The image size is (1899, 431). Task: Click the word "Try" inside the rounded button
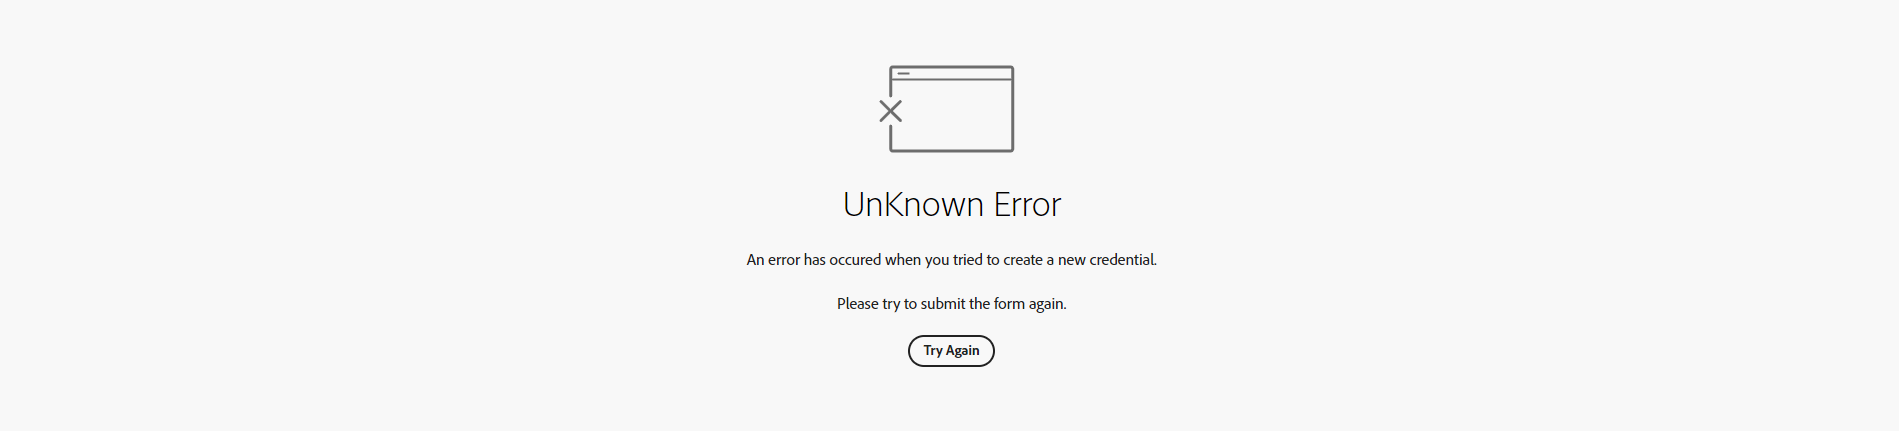[x=933, y=351]
